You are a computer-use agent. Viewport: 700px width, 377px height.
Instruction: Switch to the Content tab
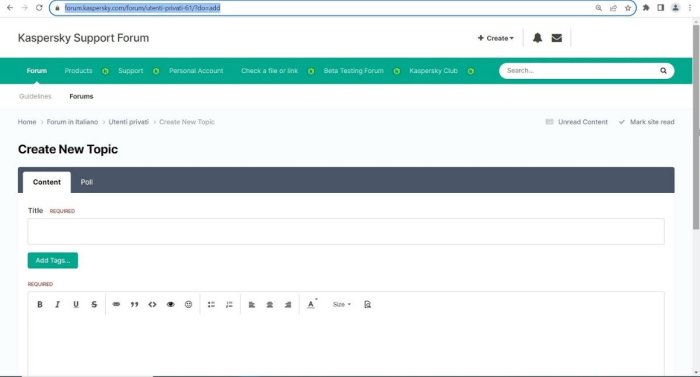47,182
